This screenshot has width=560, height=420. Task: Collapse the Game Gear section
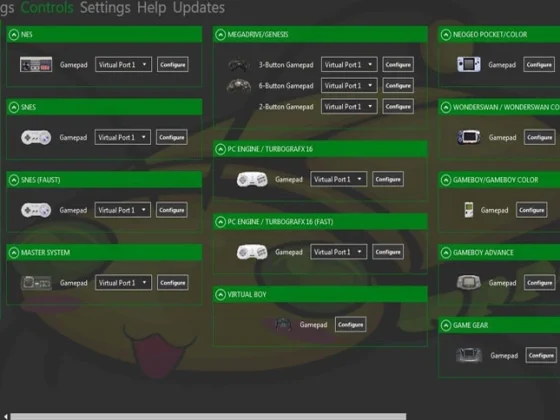click(446, 325)
